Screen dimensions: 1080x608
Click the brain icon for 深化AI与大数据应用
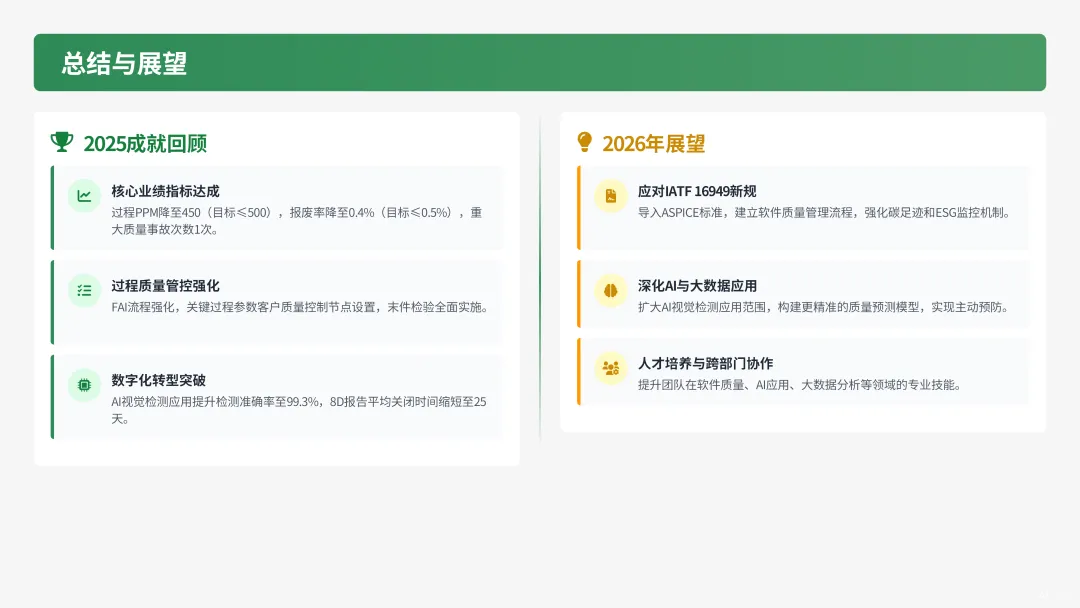(x=611, y=291)
